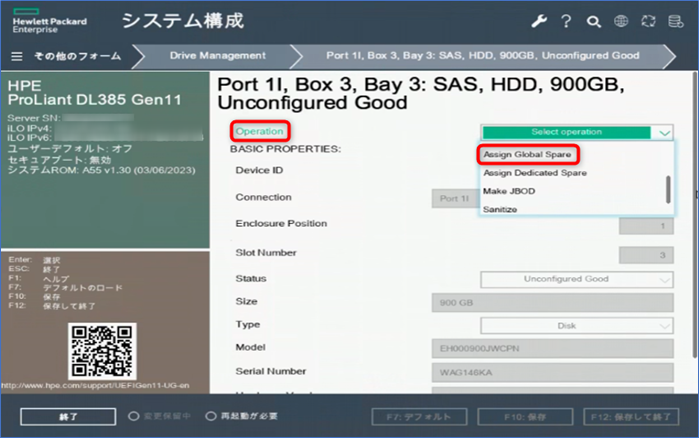699x438 pixels.
Task: Click the main page vertical scrollbar
Action: point(694,214)
